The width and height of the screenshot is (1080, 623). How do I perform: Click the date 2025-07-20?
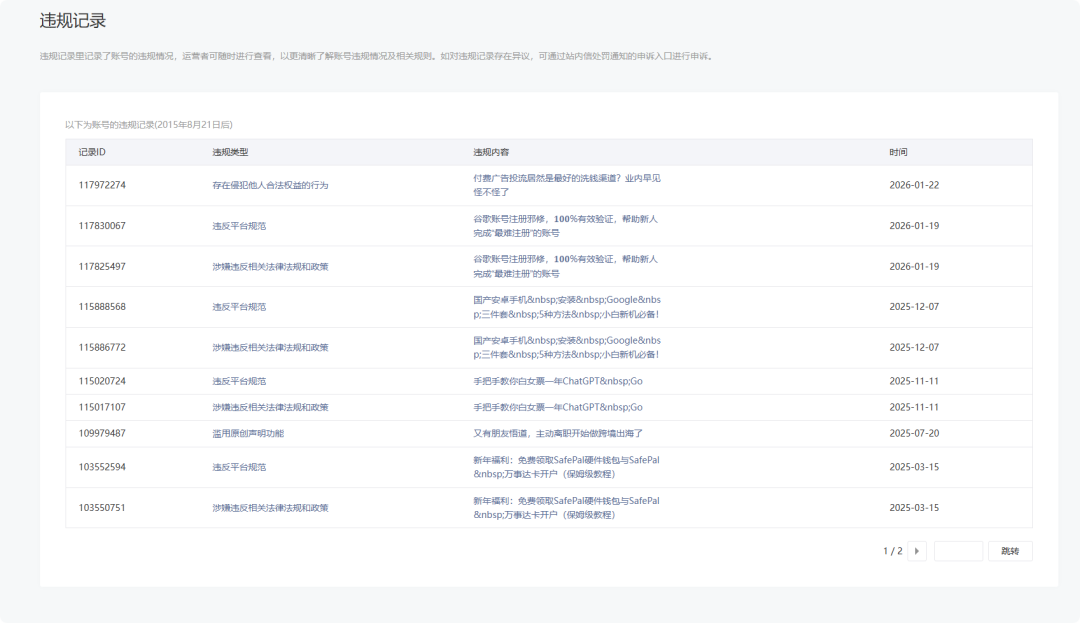click(914, 434)
